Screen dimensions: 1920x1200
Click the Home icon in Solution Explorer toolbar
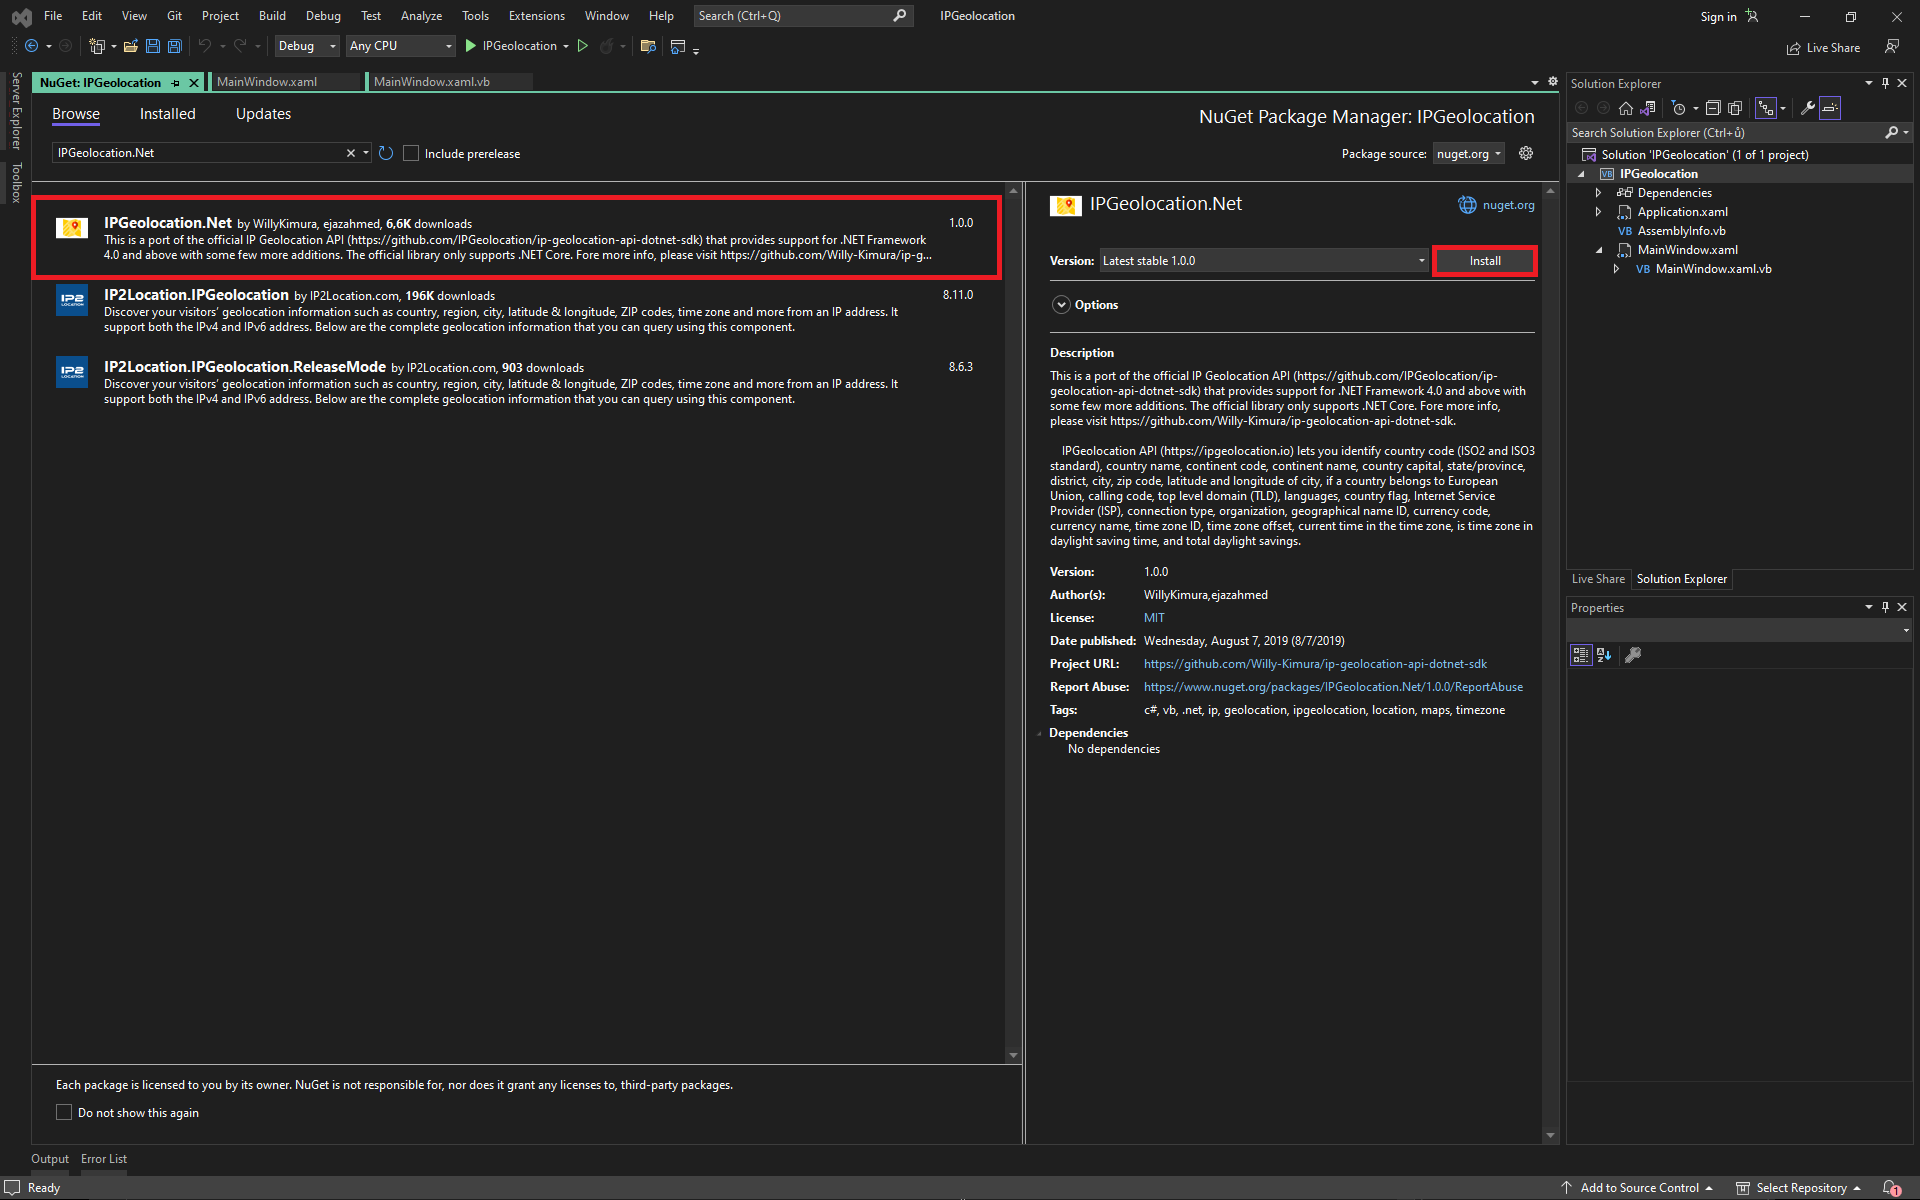[x=1625, y=108]
